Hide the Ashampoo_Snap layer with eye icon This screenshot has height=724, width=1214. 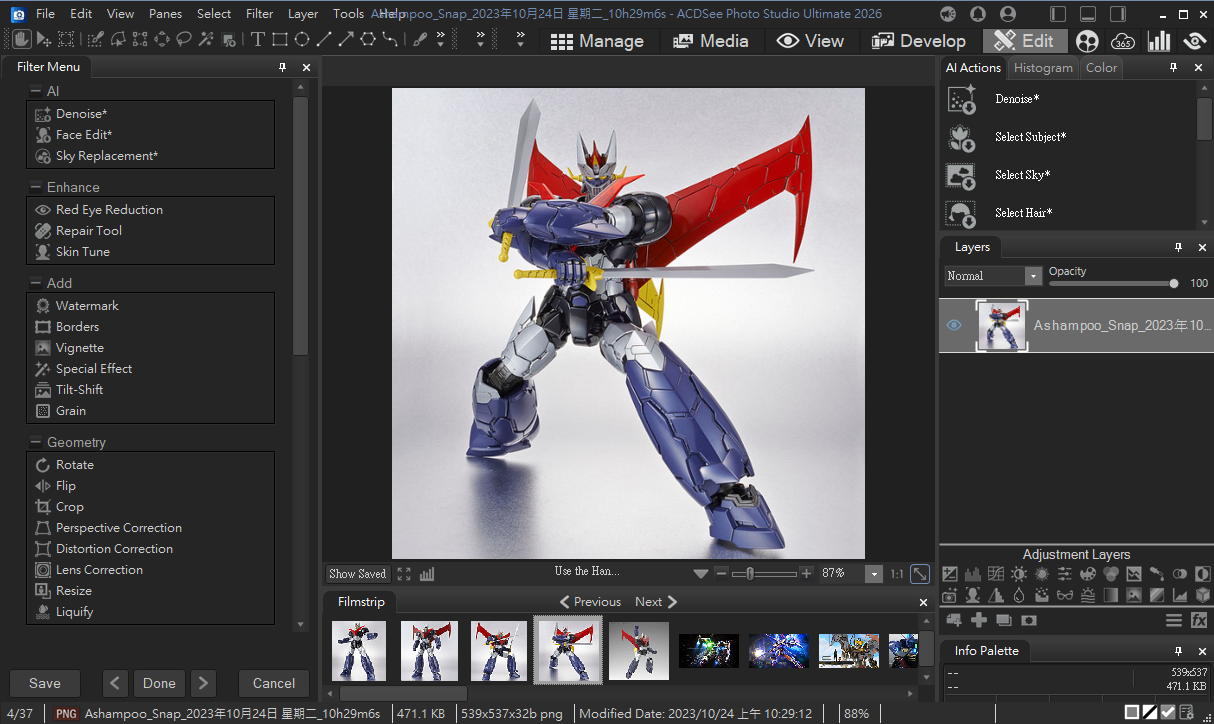tap(954, 325)
